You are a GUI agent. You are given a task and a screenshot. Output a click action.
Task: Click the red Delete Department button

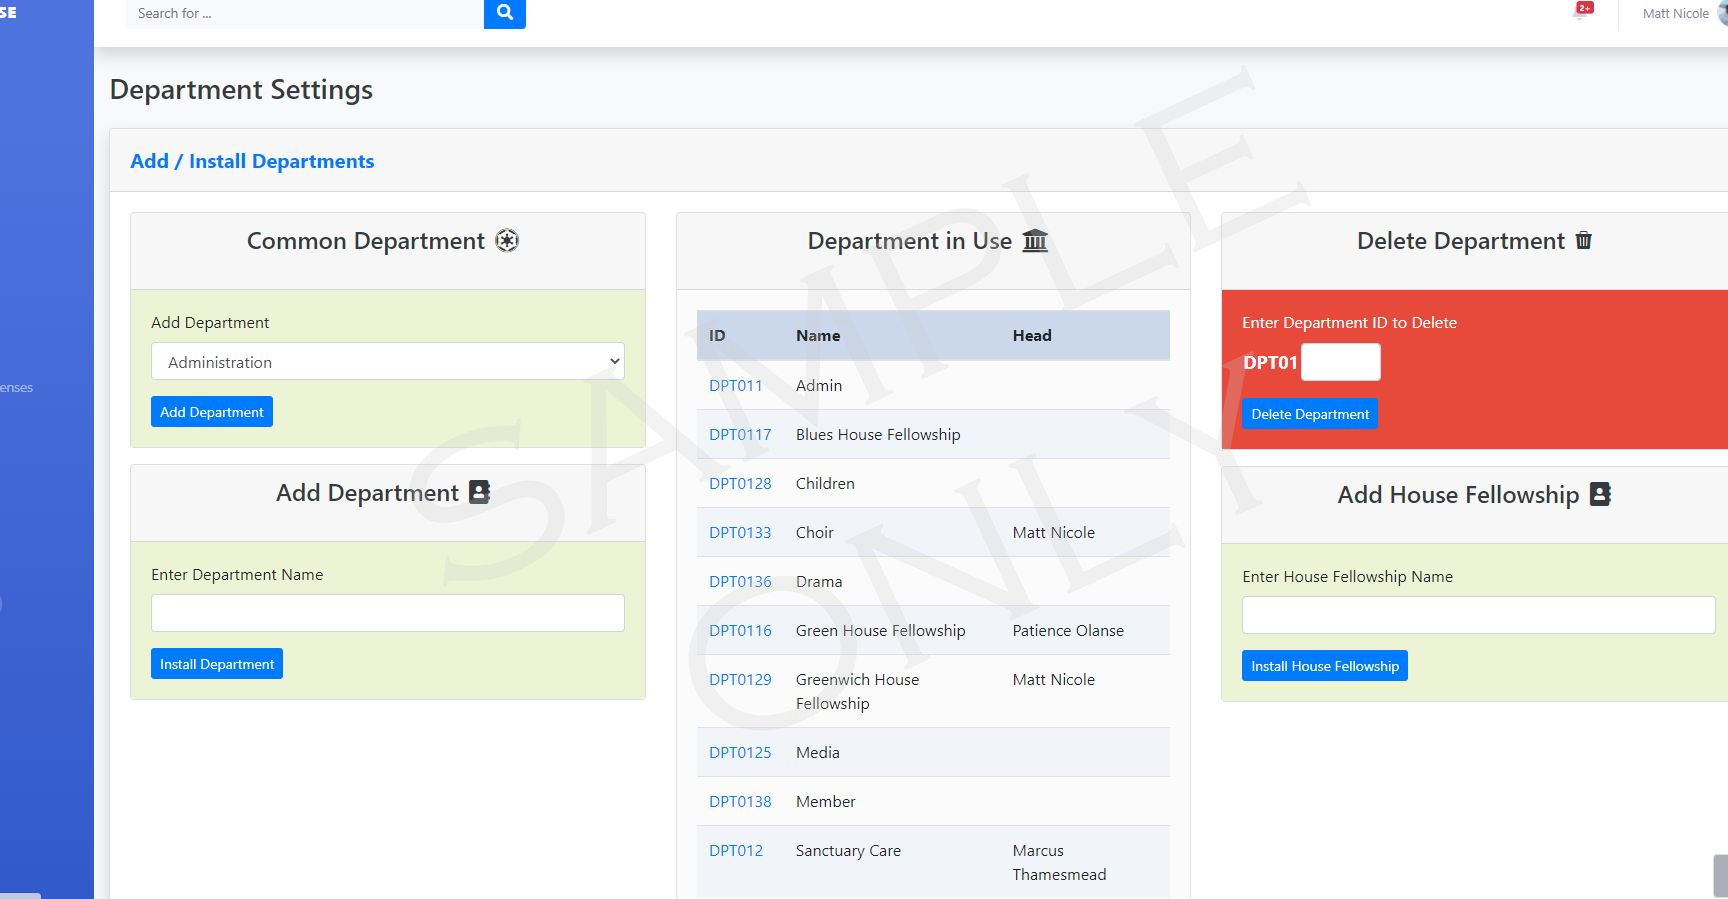pyautogui.click(x=1309, y=414)
